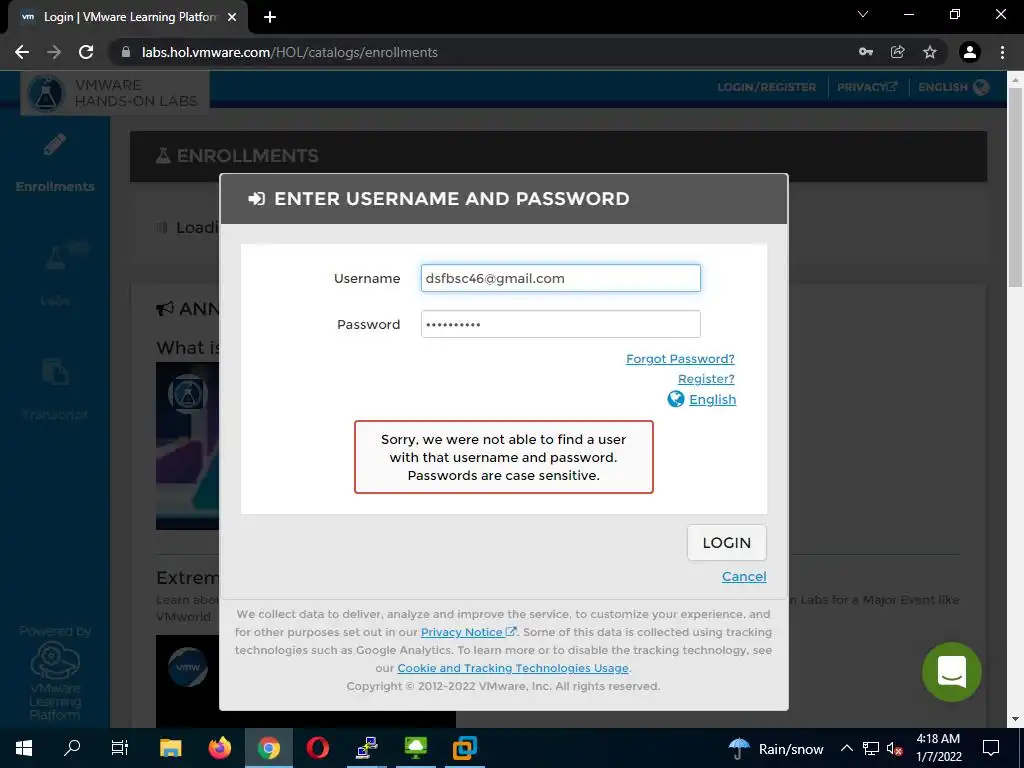Reload the page with refresh icon

pyautogui.click(x=86, y=52)
